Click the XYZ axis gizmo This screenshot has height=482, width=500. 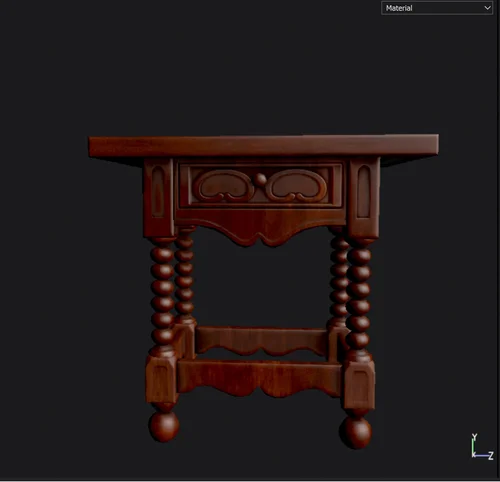482,447
